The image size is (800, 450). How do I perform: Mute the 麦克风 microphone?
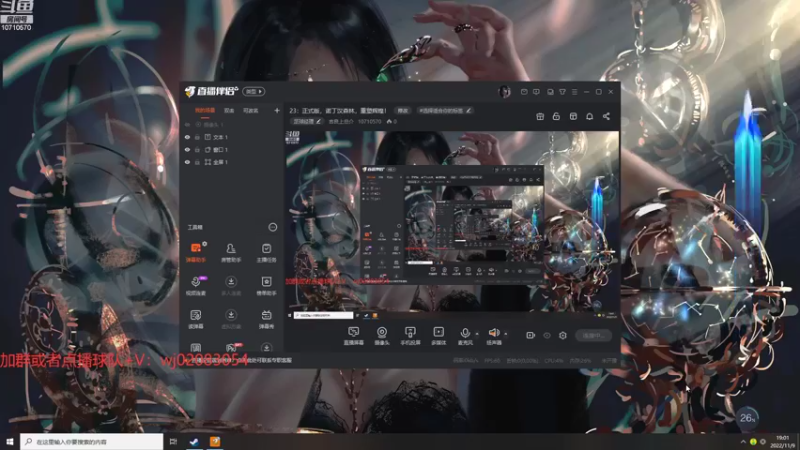click(465, 336)
